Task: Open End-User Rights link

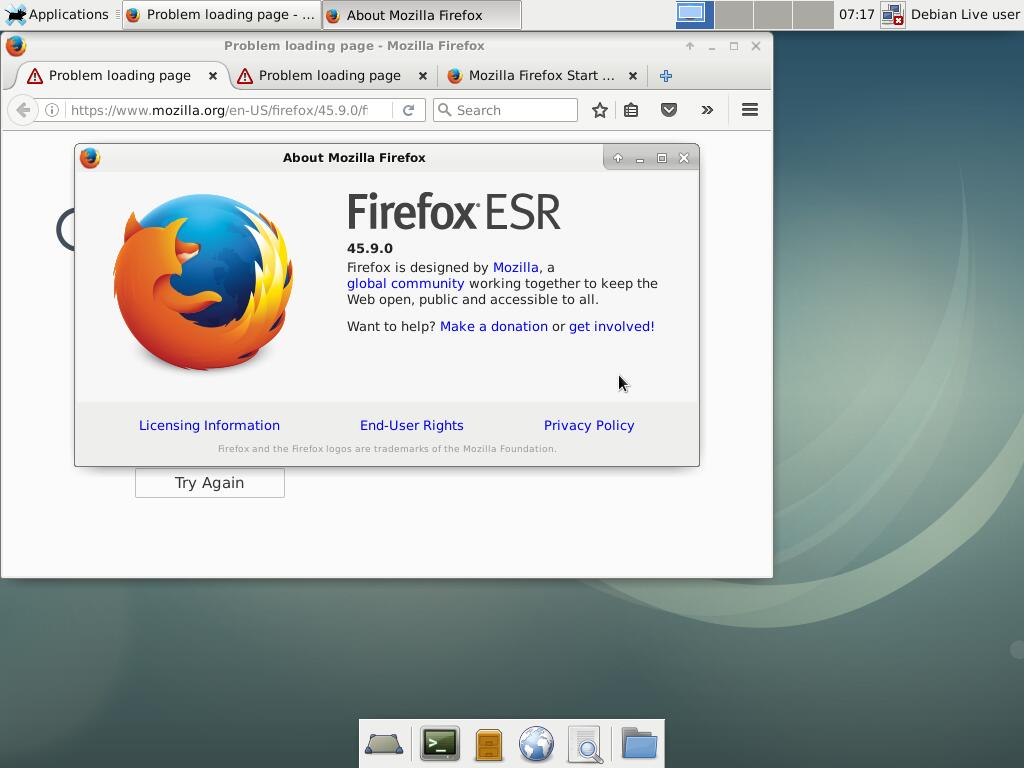Action: [x=411, y=425]
